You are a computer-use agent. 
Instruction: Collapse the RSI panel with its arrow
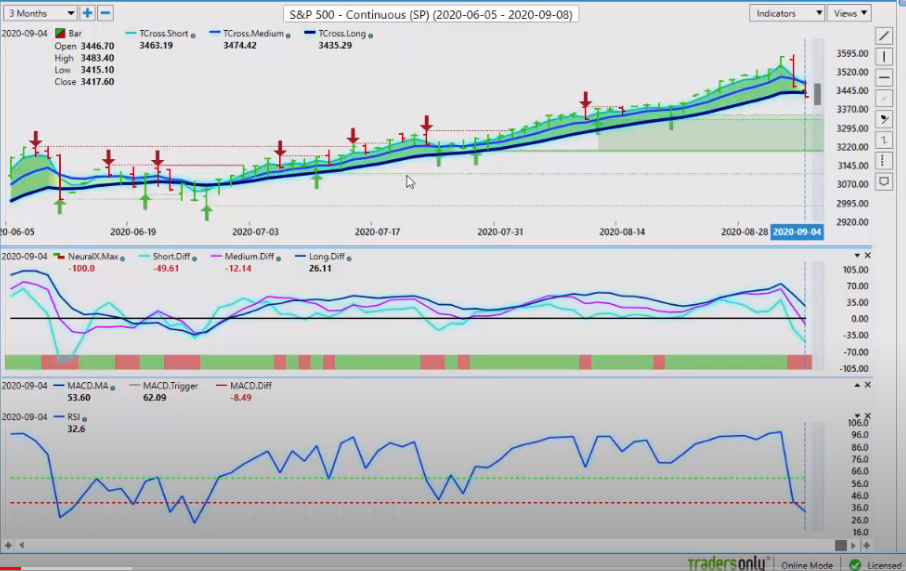click(857, 416)
